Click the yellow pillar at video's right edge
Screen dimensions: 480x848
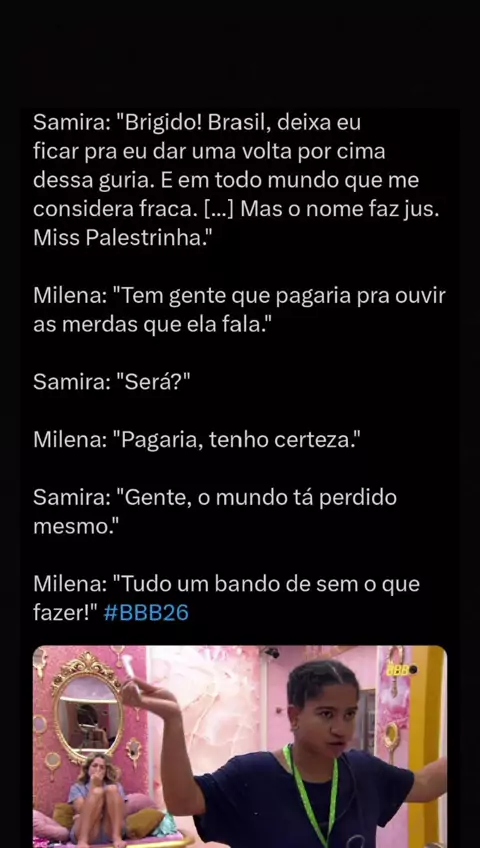coord(425,745)
